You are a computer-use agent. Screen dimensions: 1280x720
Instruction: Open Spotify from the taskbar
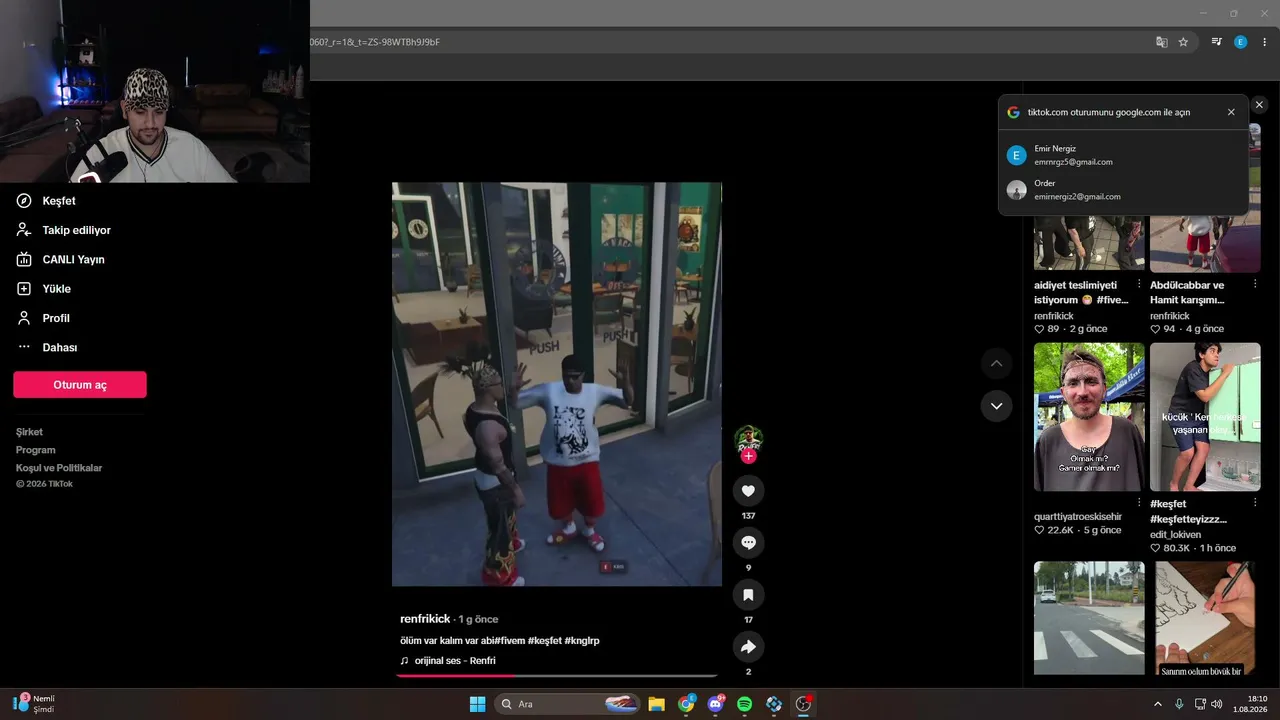[744, 704]
